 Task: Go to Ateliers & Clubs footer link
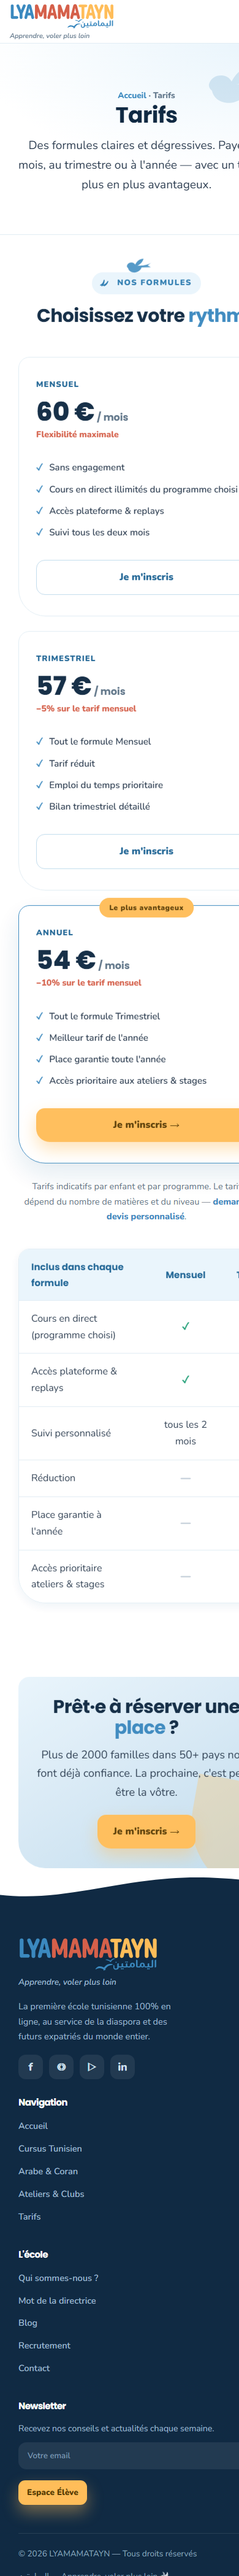coord(51,2194)
